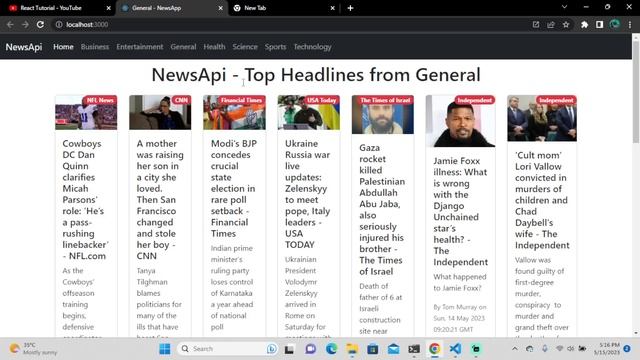Click 'What happened to Jamie Foxx?' description
640x360 pixels.
(x=460, y=282)
